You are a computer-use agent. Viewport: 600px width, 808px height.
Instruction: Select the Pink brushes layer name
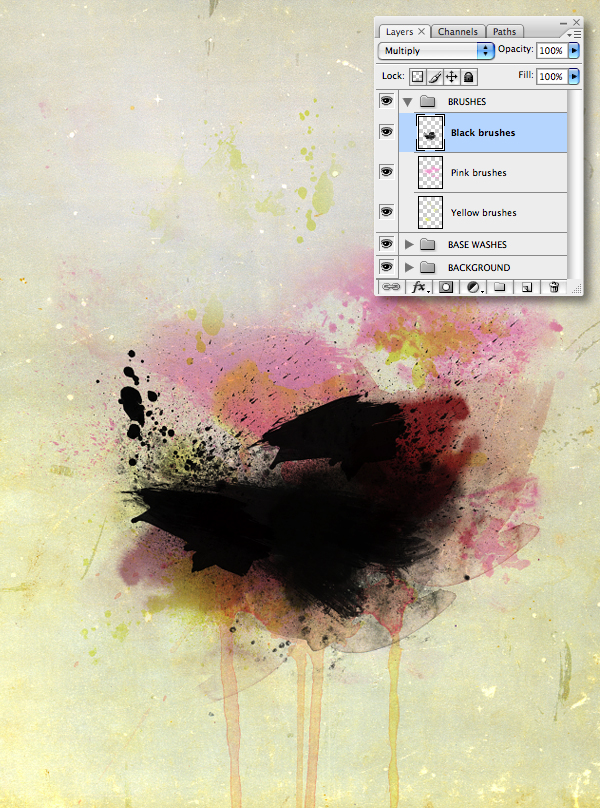click(x=478, y=173)
